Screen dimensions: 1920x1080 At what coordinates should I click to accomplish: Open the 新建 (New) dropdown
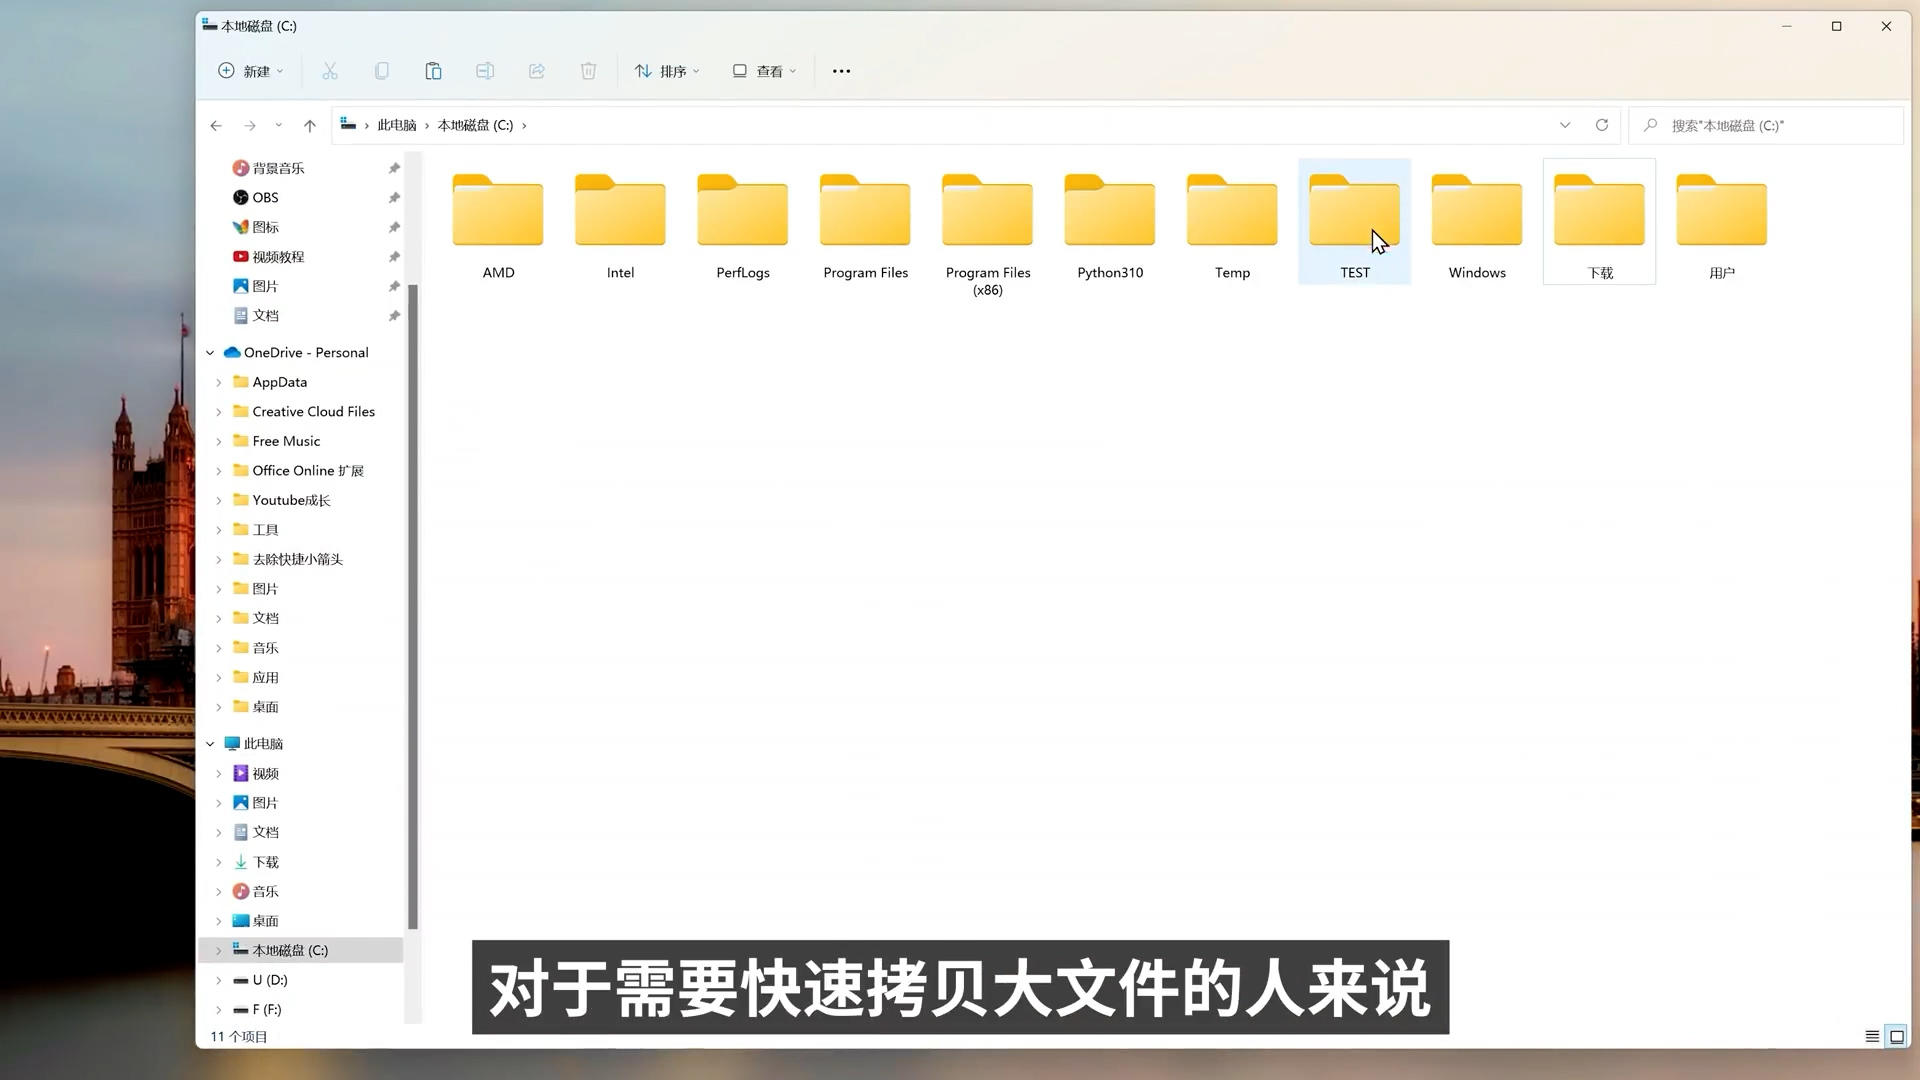[x=250, y=70]
